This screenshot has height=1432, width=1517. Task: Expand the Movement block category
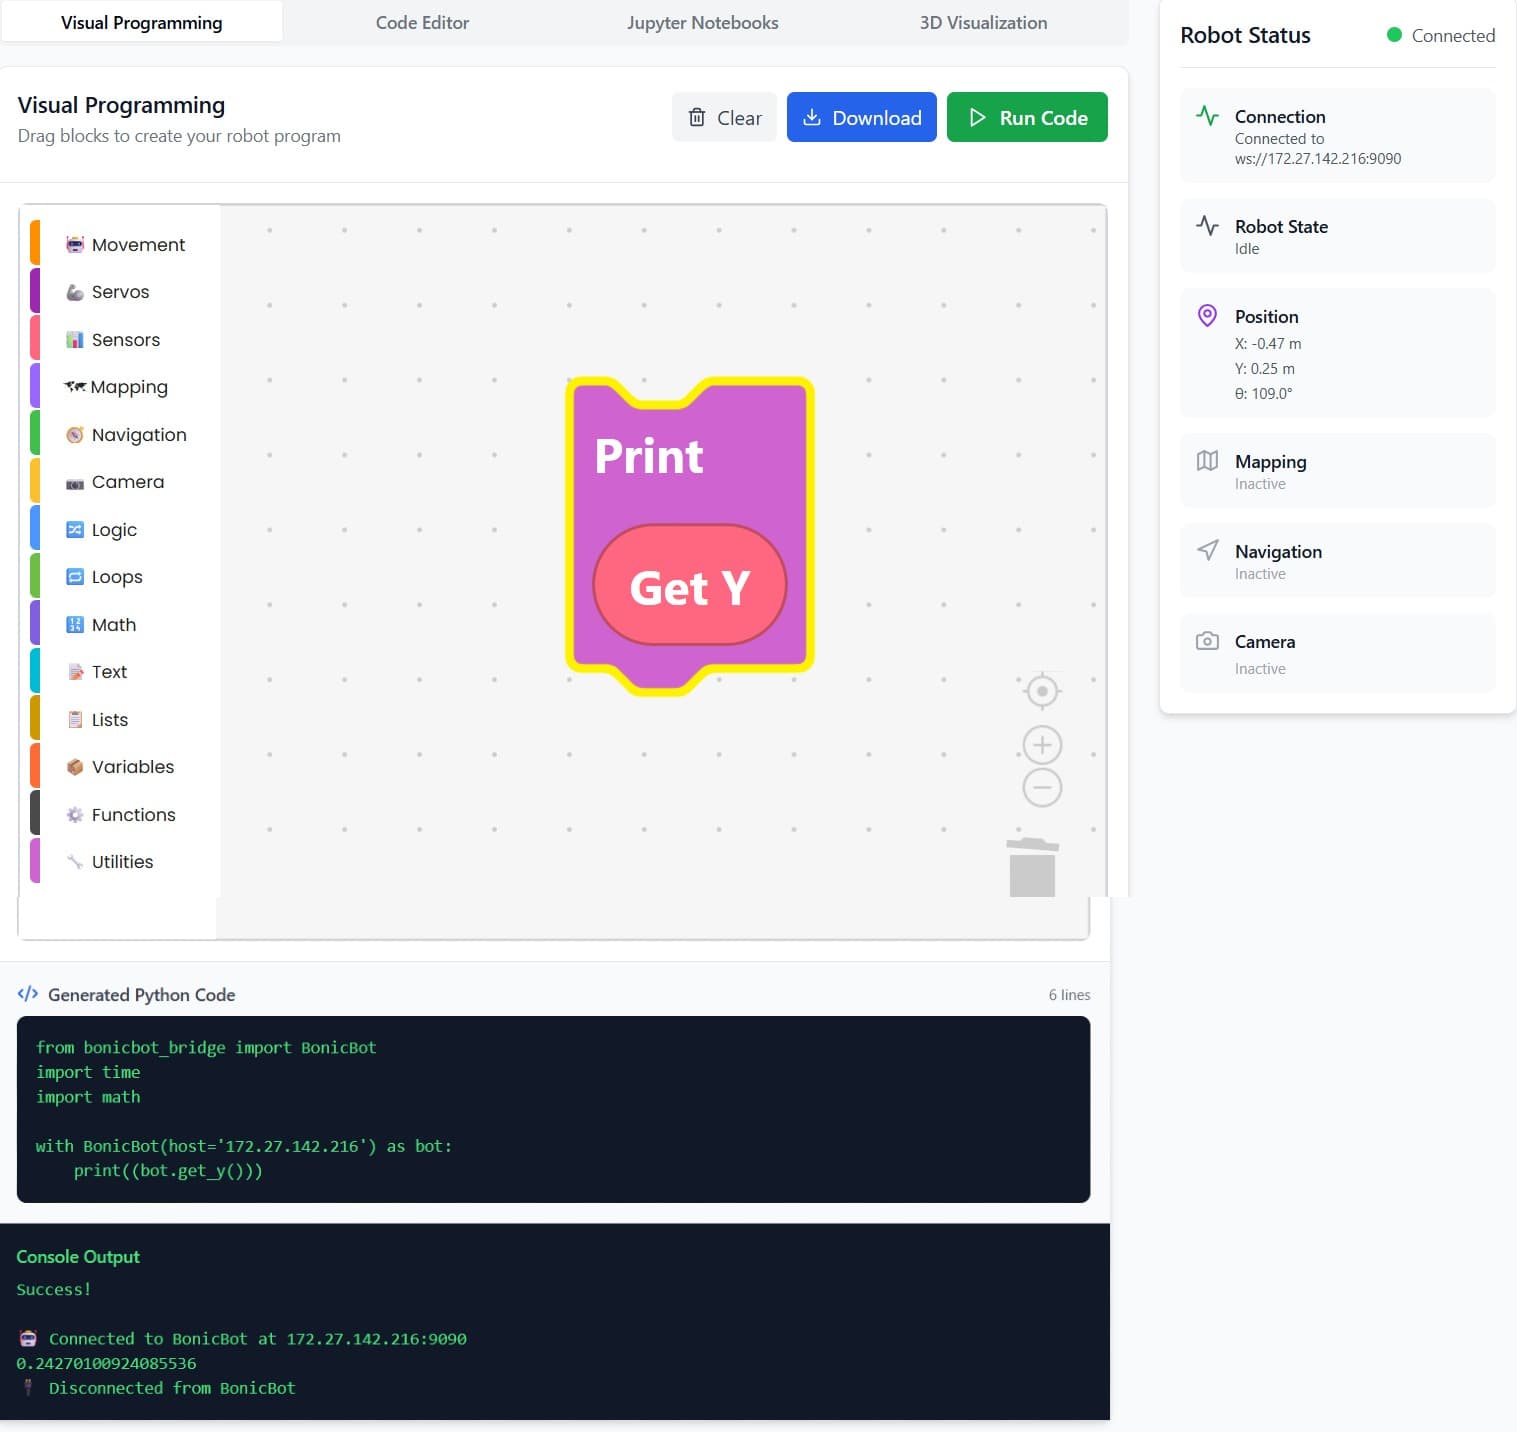pyautogui.click(x=138, y=245)
